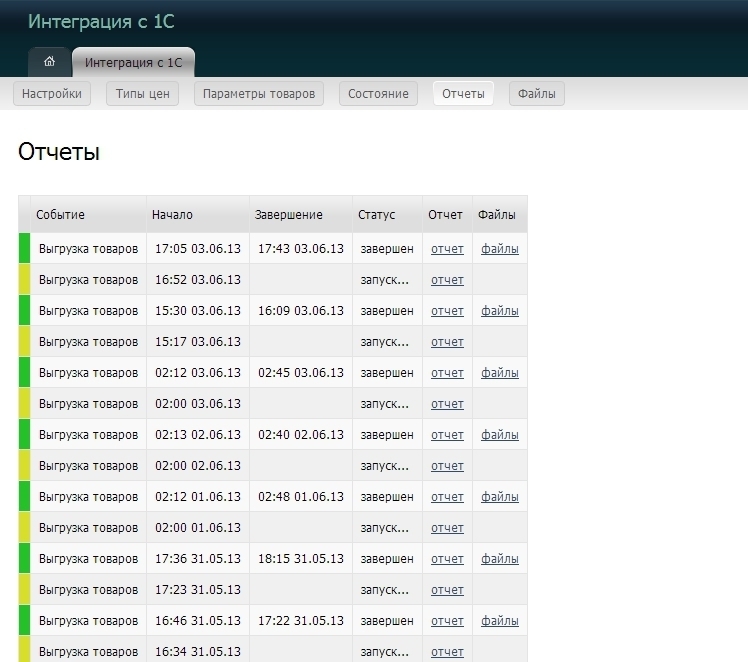Open файлы for 16:46 31.05.13 export
748x662 pixels.
(x=500, y=621)
